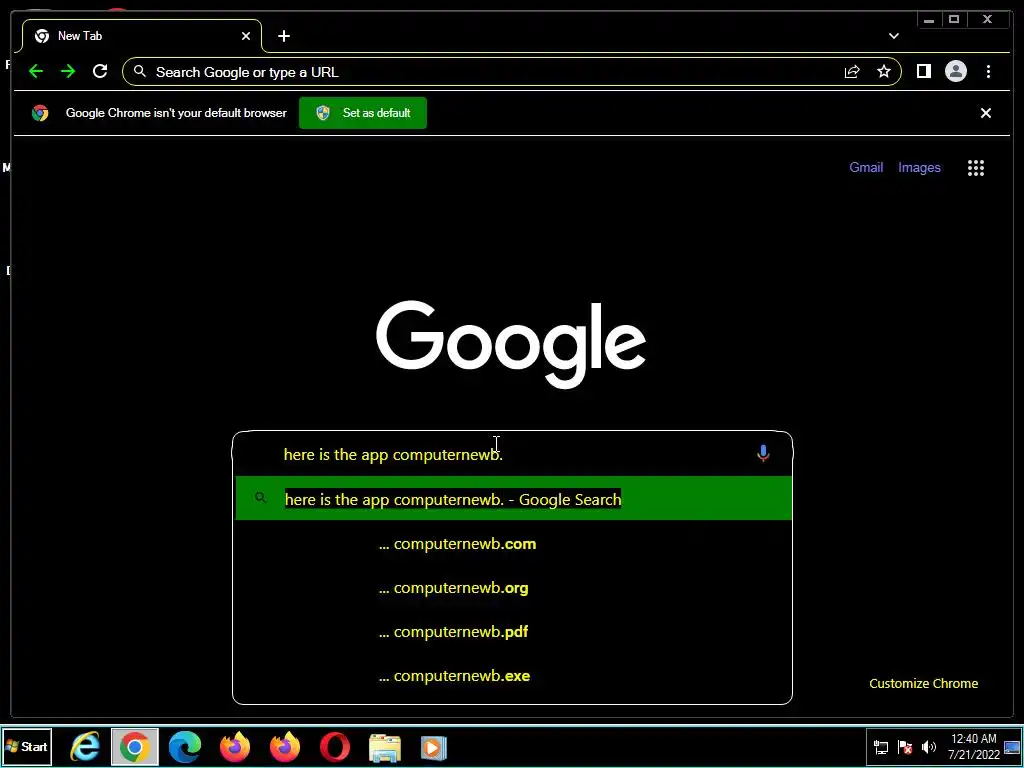Click the Chrome taskbar icon

tap(135, 747)
